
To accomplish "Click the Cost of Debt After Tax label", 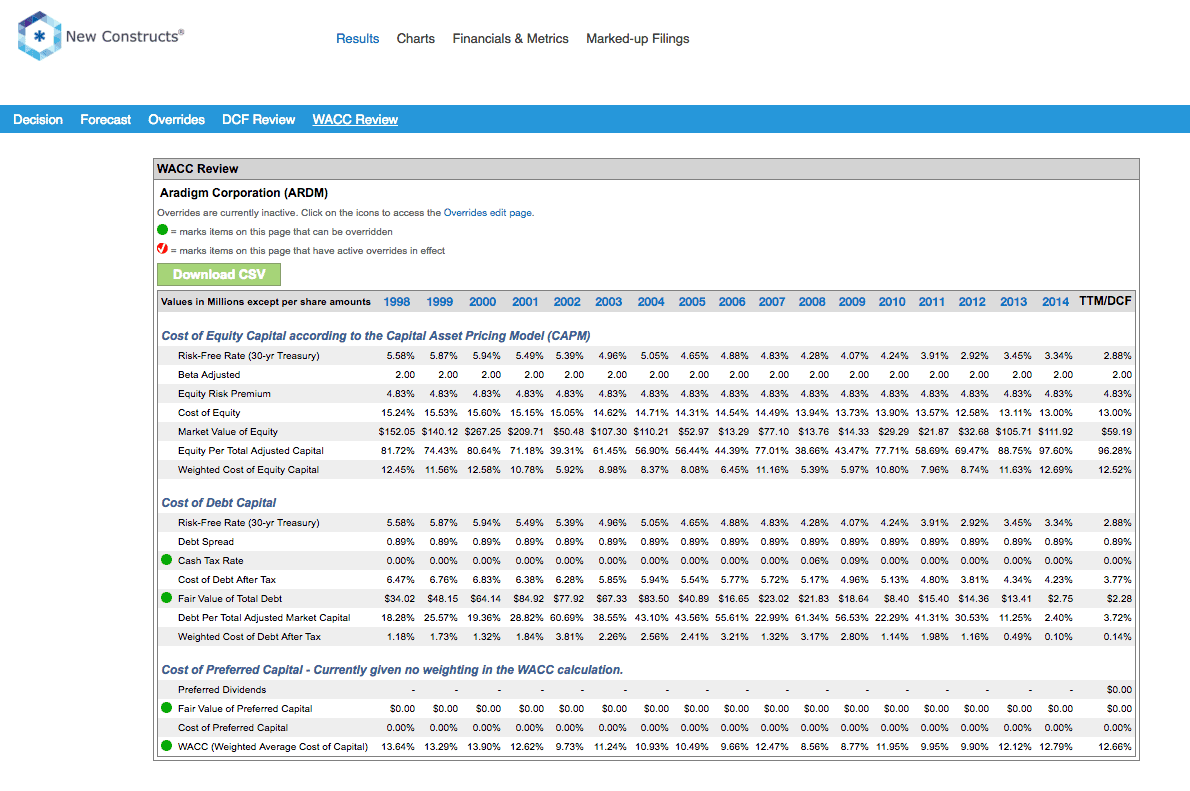I will [x=227, y=580].
